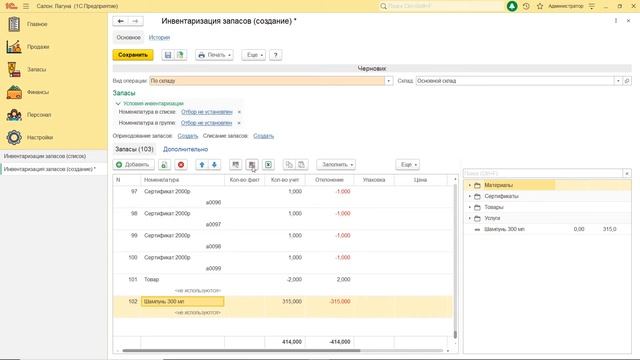
Task: Open the Персонал section icon
Action: tap(14, 115)
